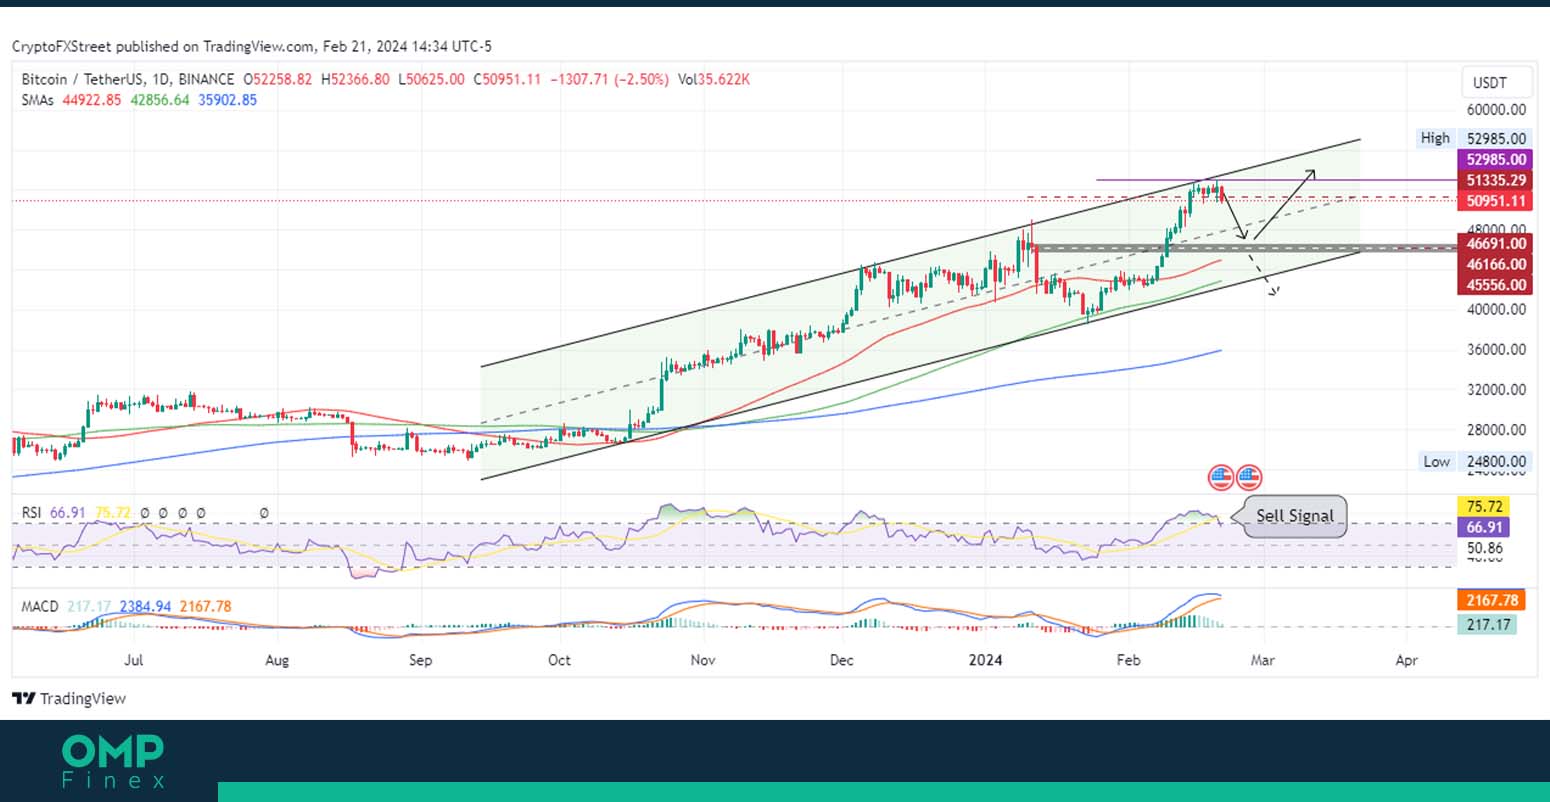Click the 217.17 MACD axis label
Screen dimensions: 1550x802
click(1488, 625)
